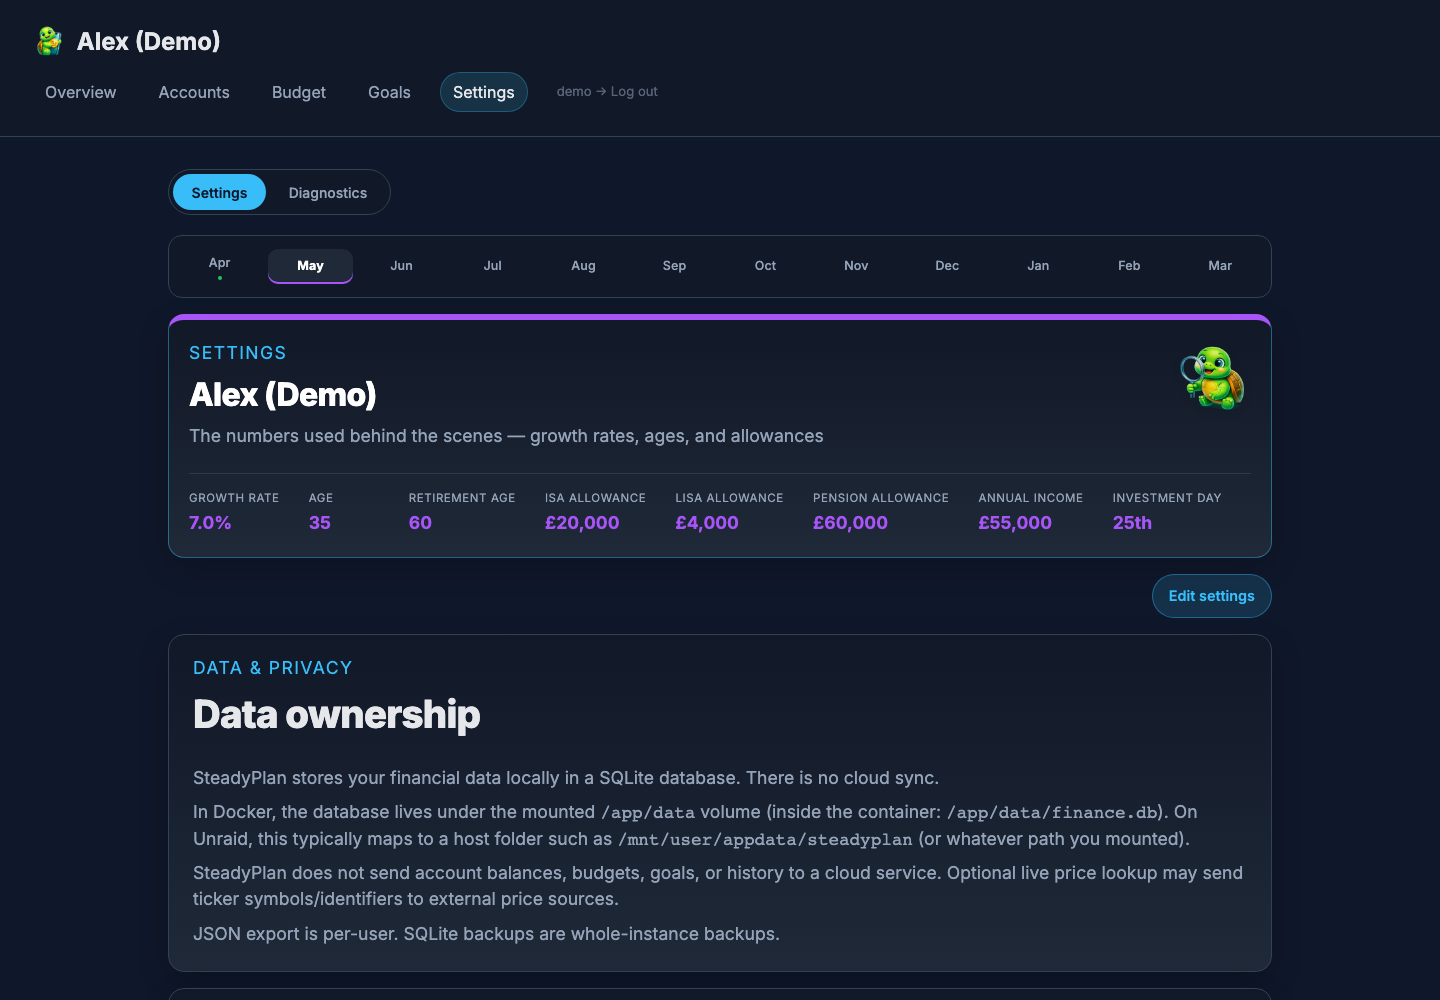Click the /mnt/user/appdata/steadyplan path
Viewport: 1440px width, 1000px height.
765,840
